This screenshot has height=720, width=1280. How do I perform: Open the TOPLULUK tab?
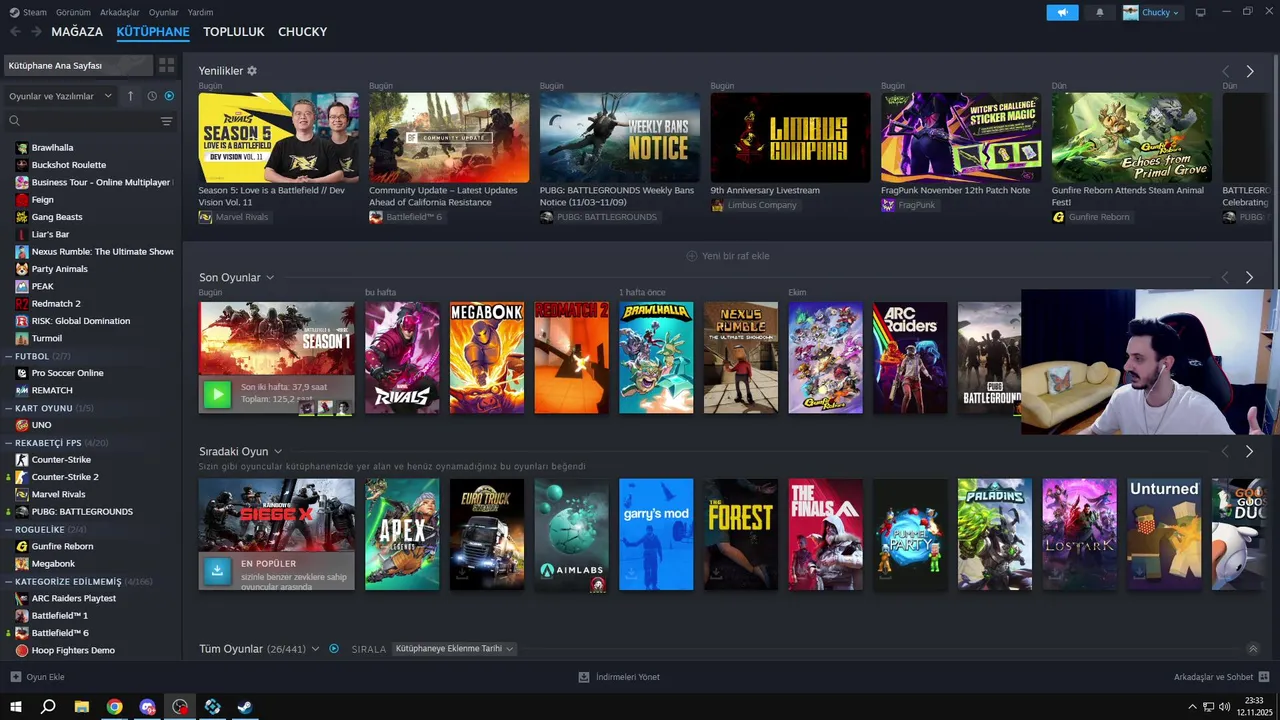tap(234, 32)
